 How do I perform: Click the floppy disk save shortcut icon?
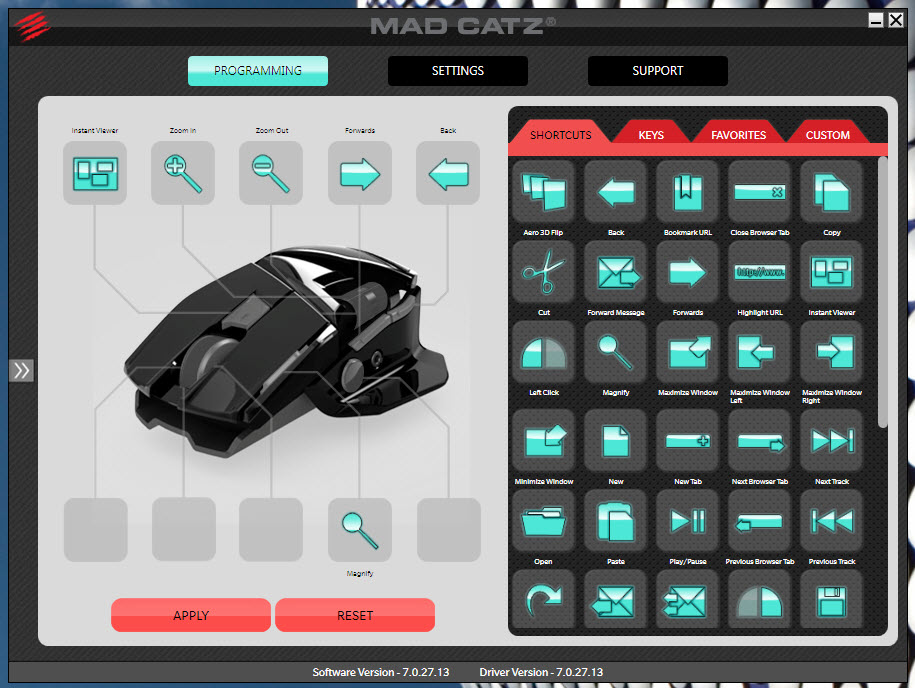[832, 600]
